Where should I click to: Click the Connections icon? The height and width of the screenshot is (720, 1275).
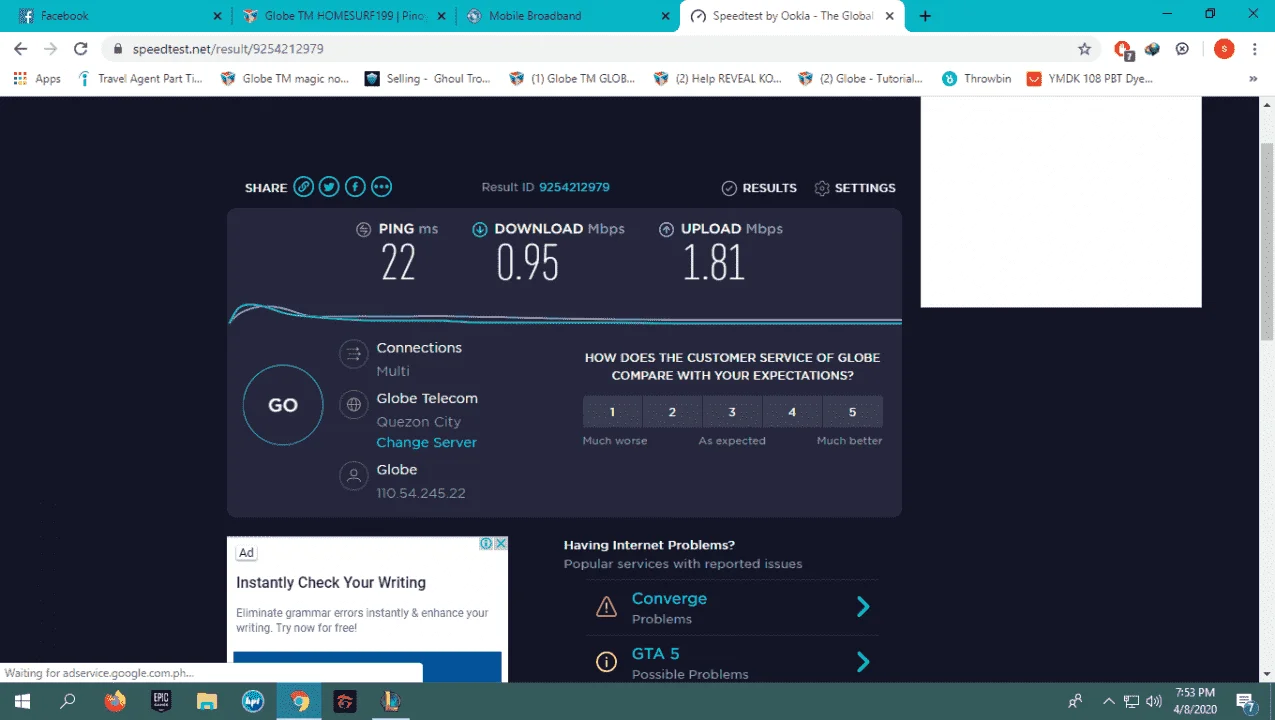(353, 354)
